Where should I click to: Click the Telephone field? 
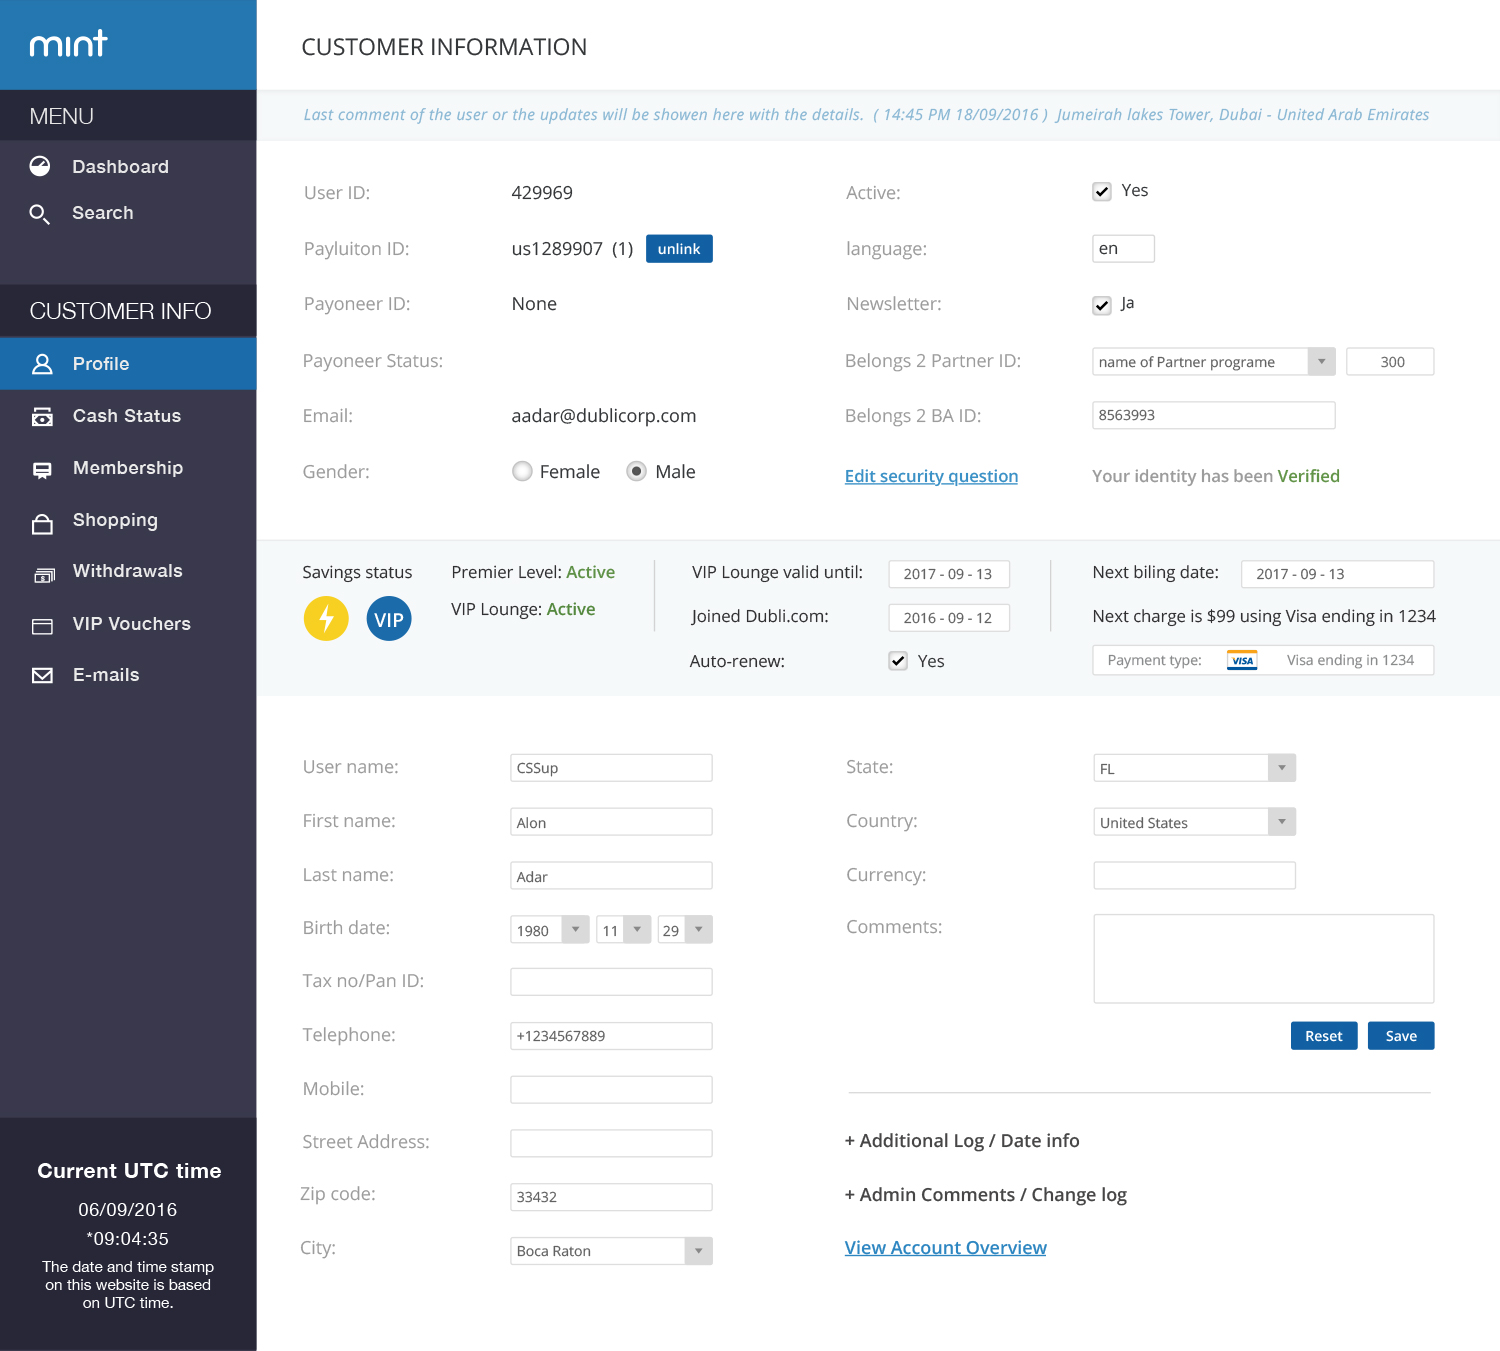point(612,1036)
